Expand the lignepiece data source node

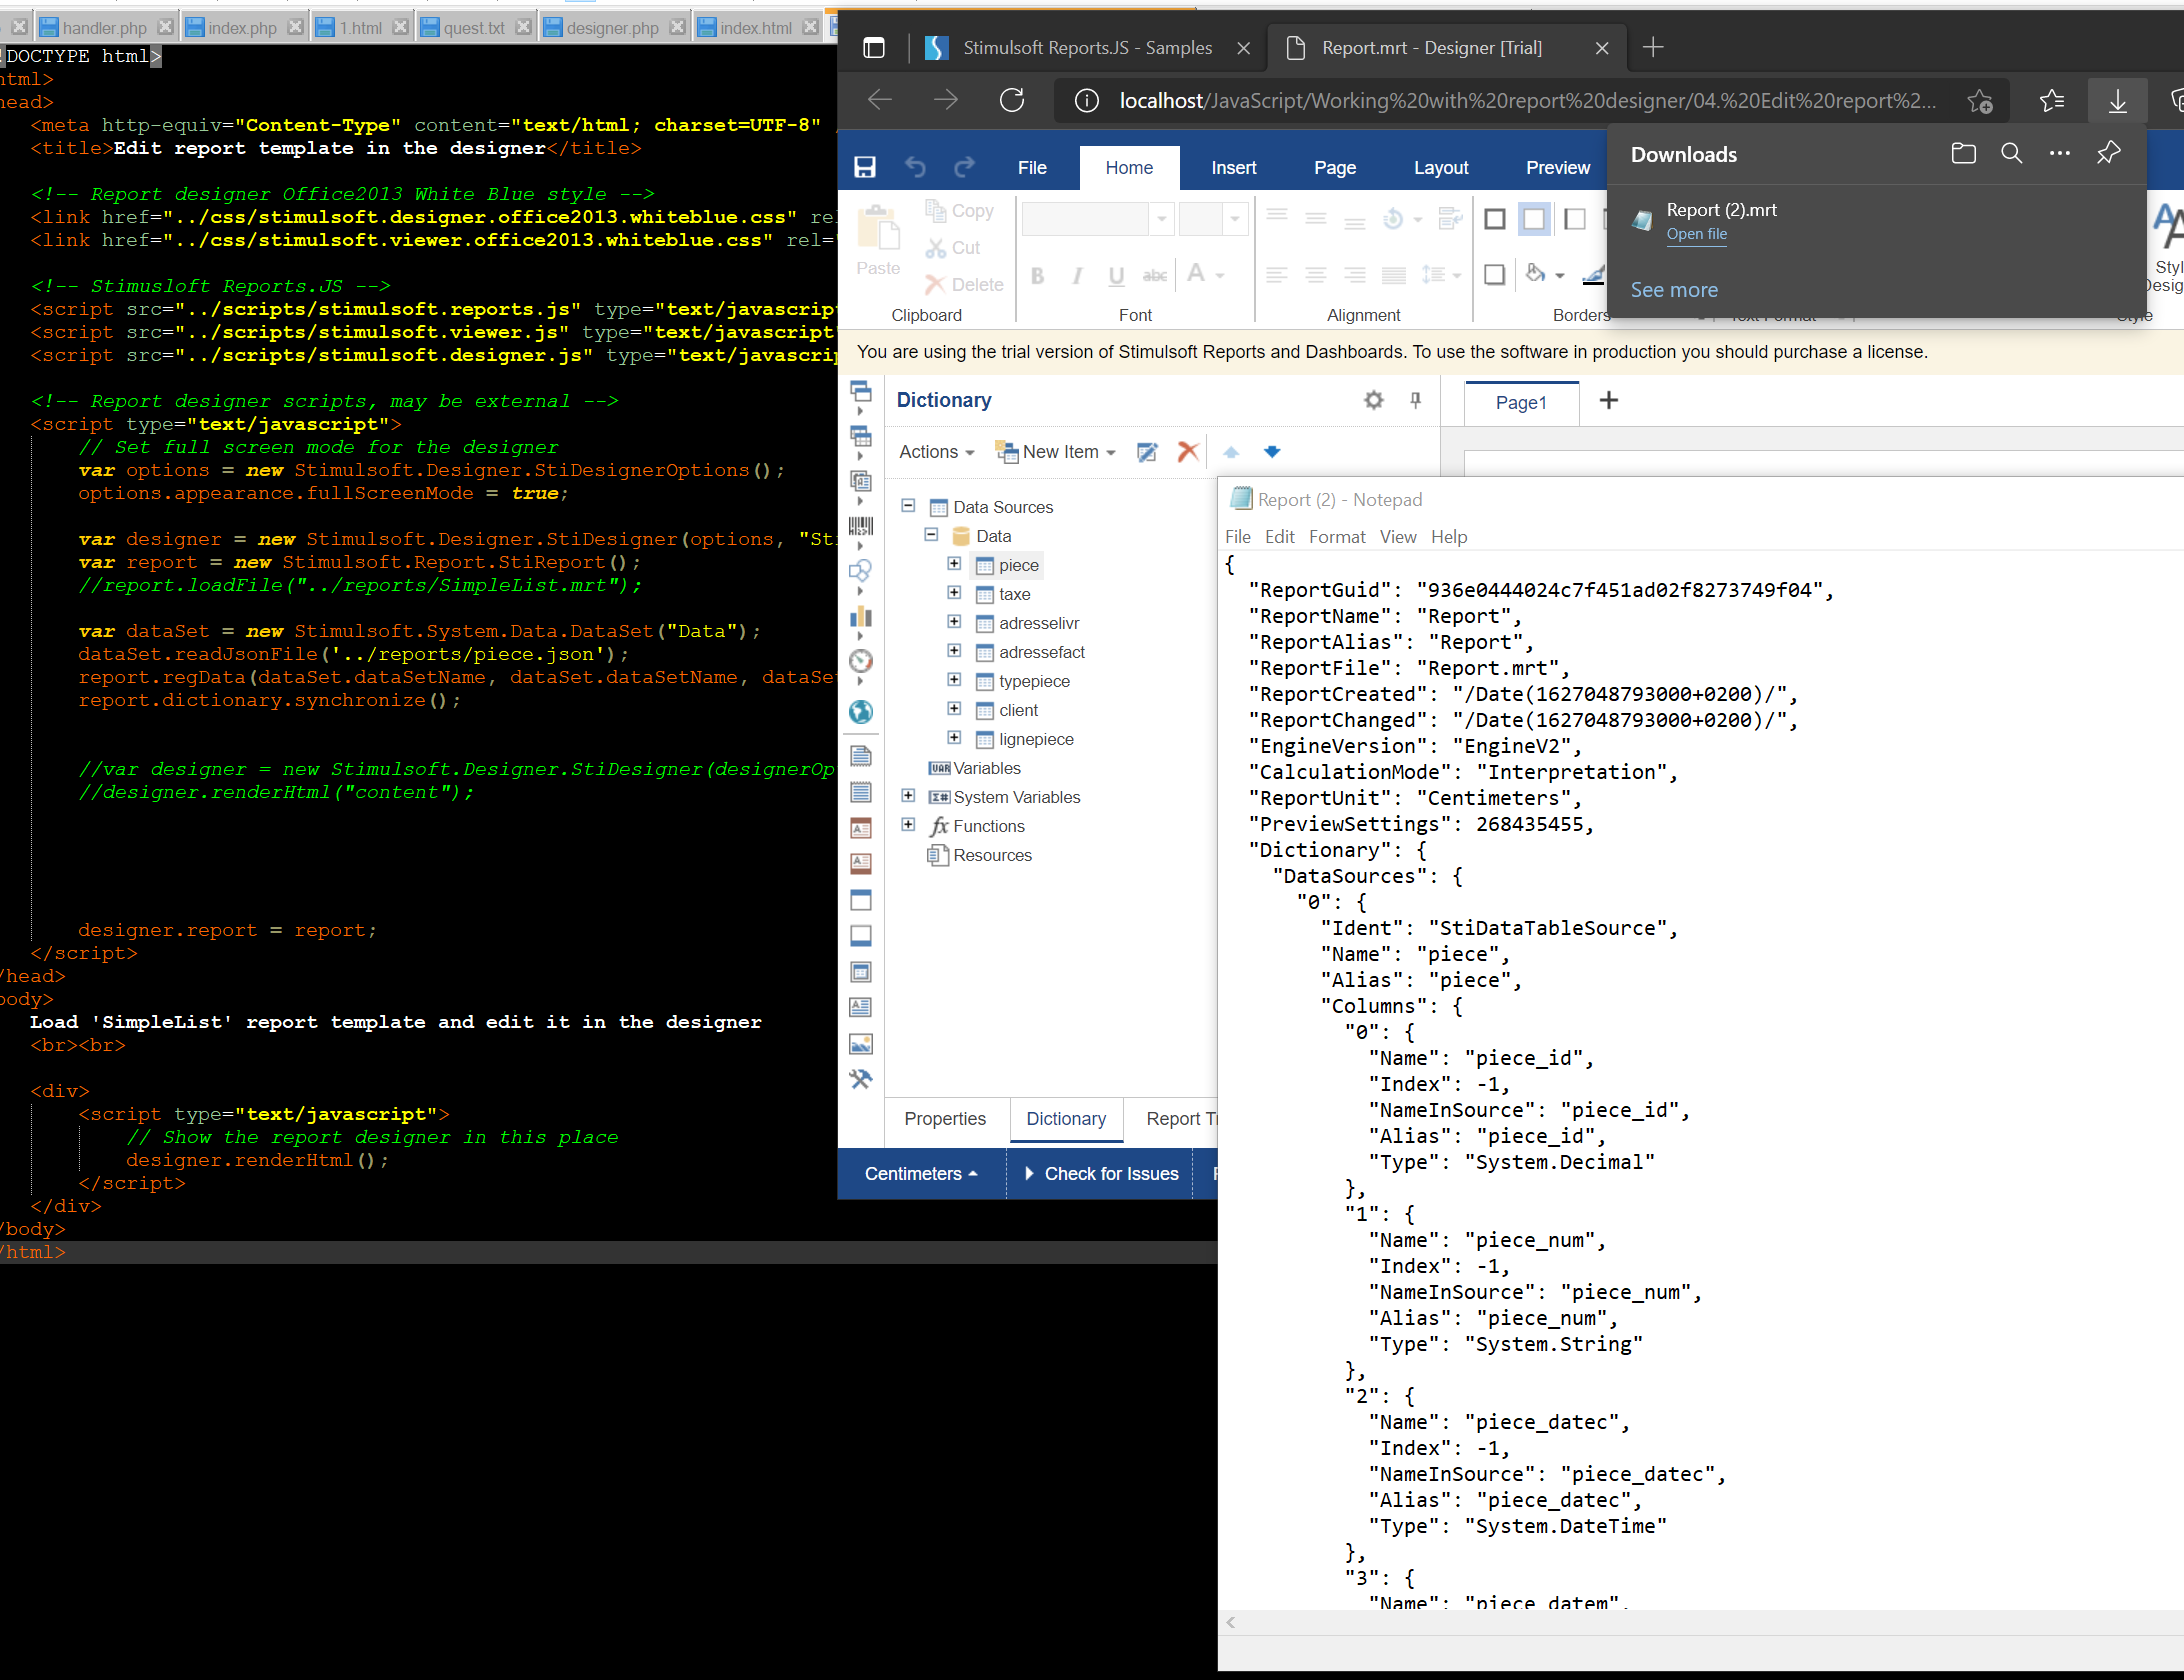click(x=954, y=738)
